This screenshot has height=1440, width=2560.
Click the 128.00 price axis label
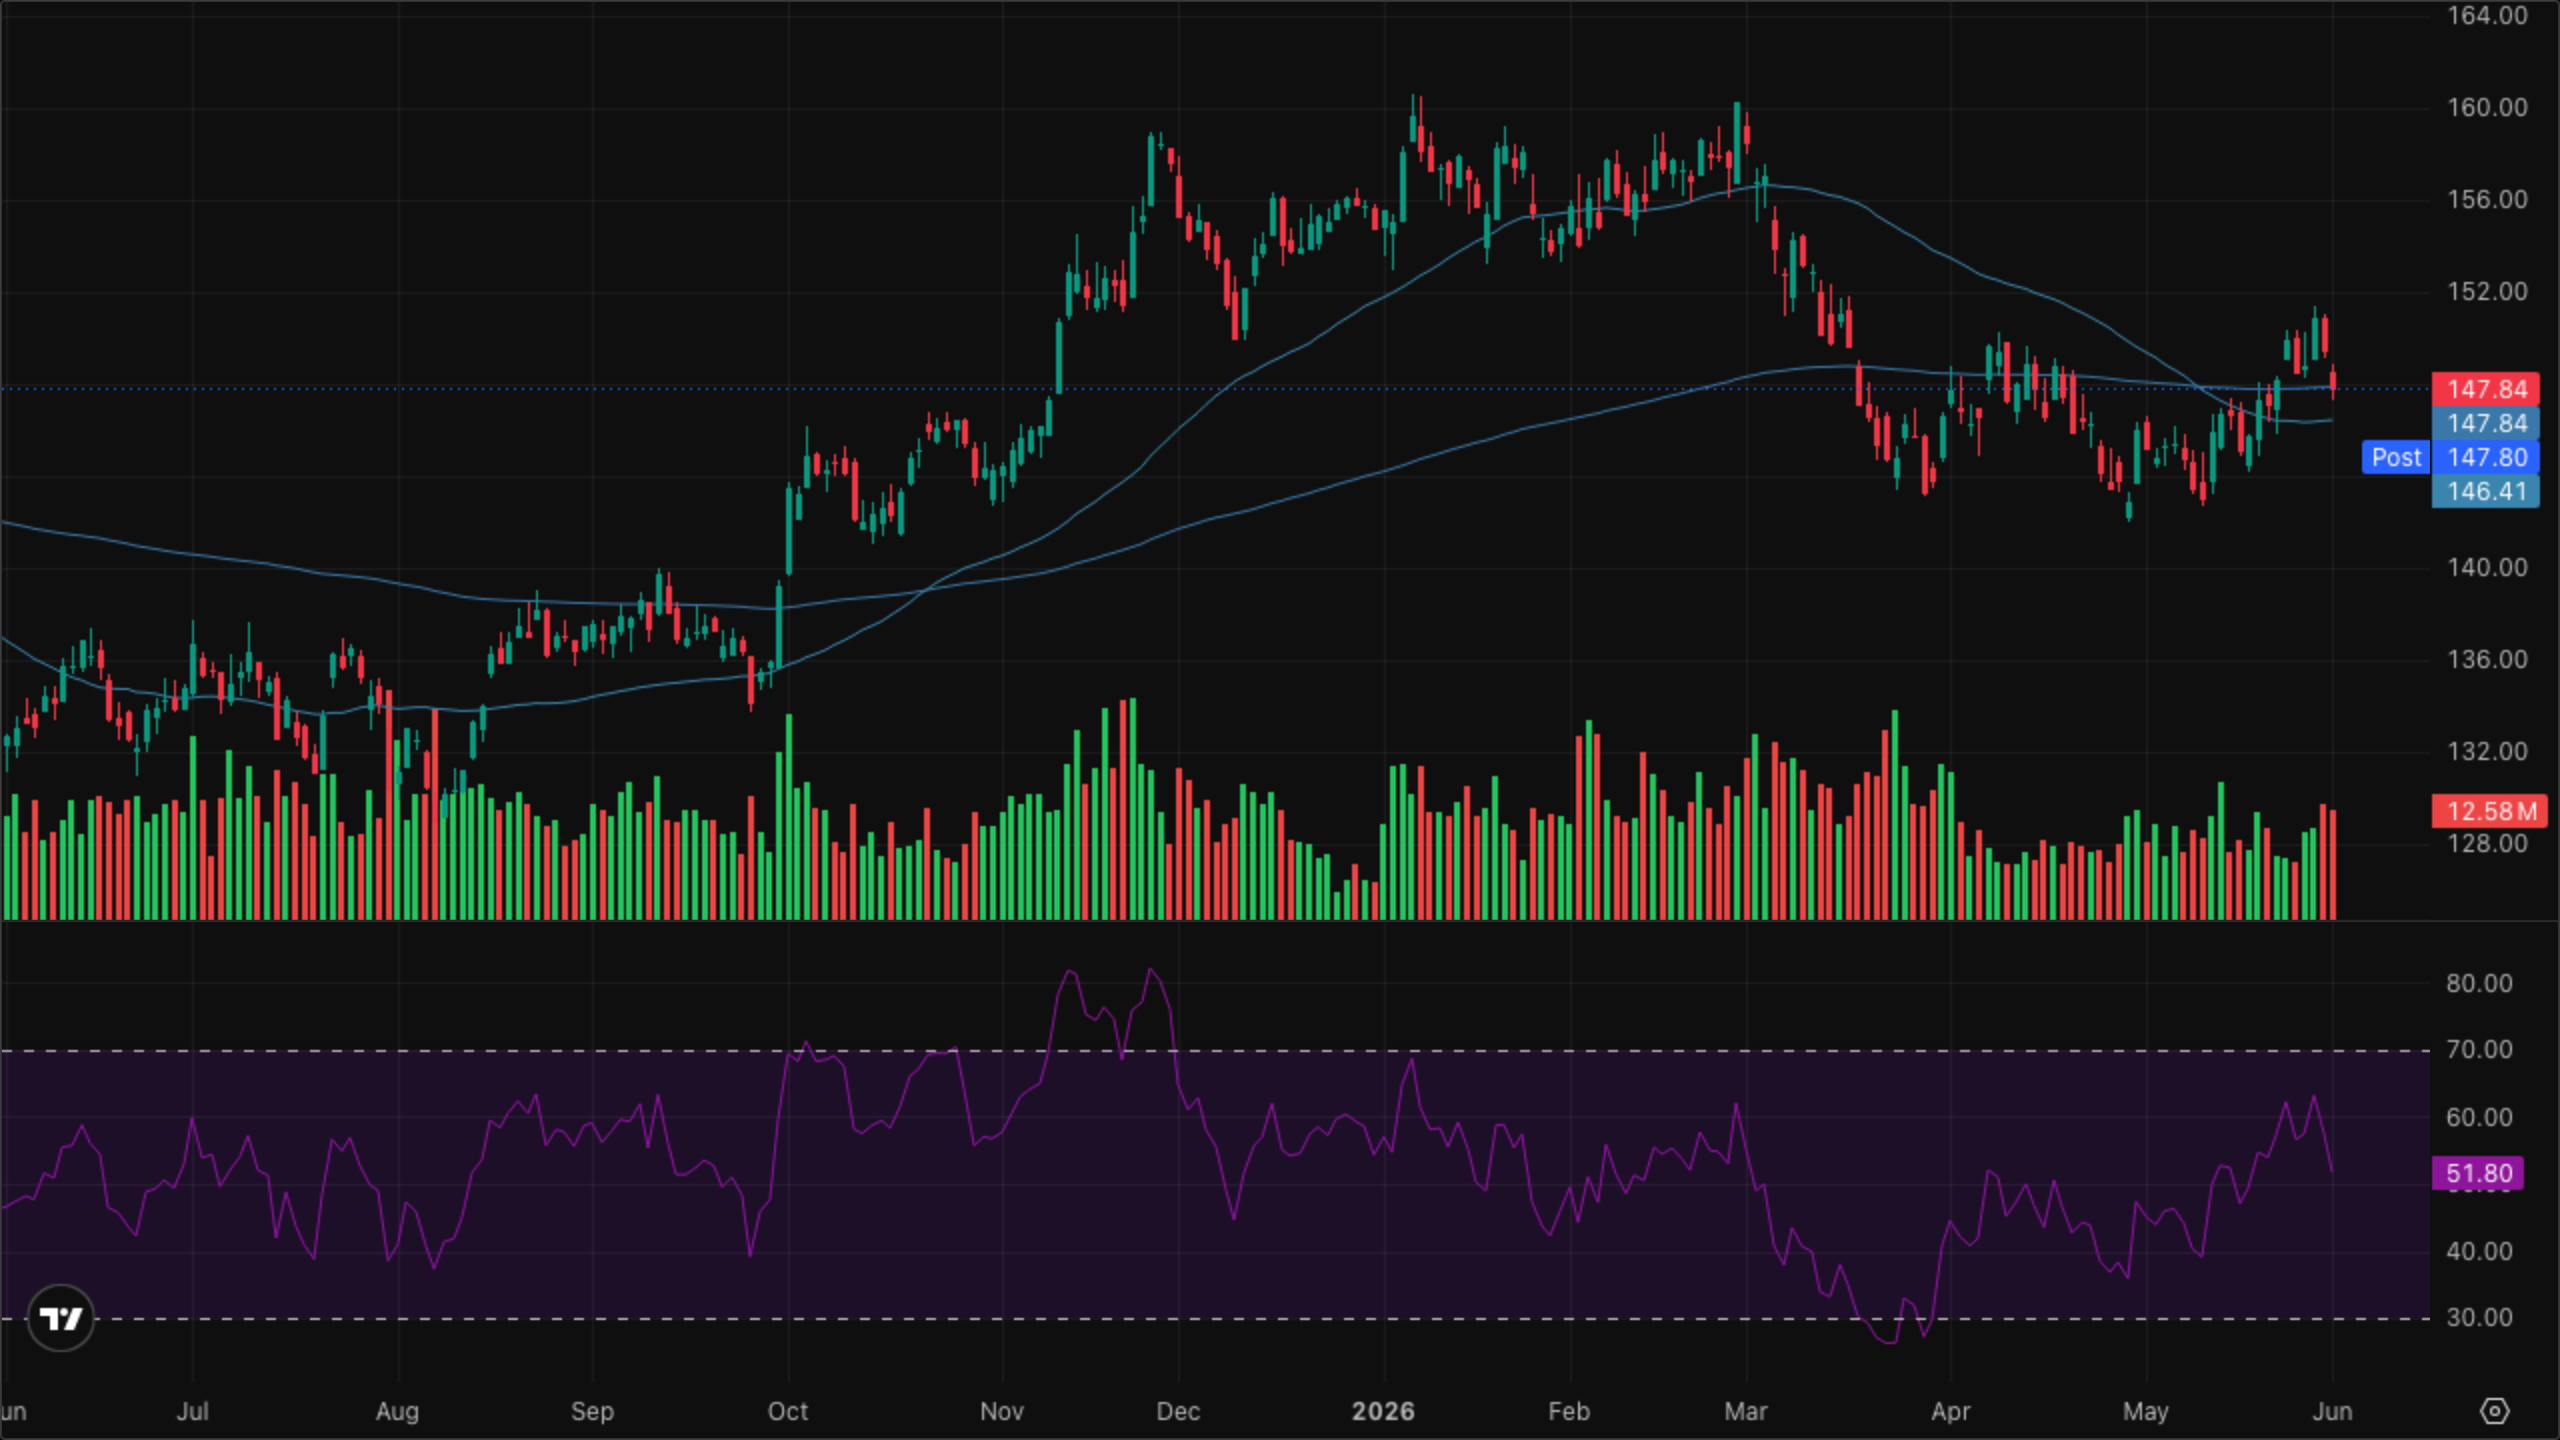click(2487, 844)
